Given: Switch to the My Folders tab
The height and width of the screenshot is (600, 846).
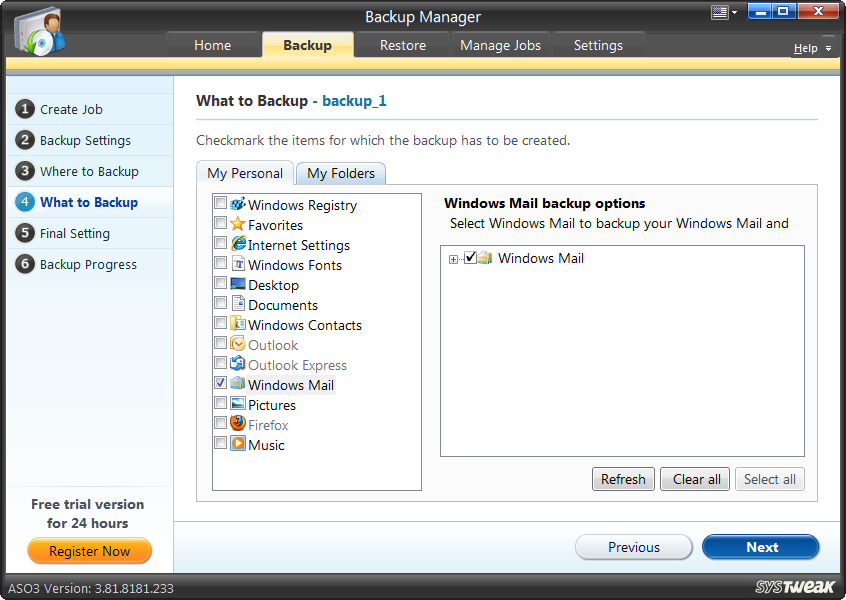Looking at the screenshot, I should tap(340, 172).
